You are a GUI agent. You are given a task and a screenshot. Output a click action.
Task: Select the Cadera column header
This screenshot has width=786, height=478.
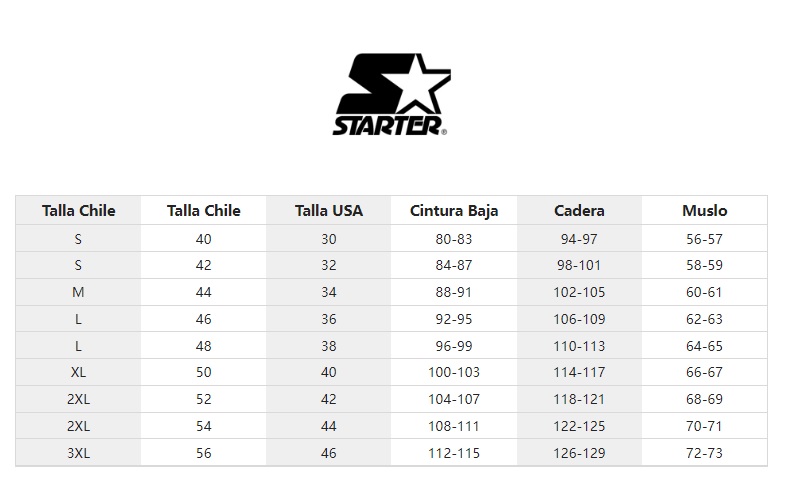579,210
